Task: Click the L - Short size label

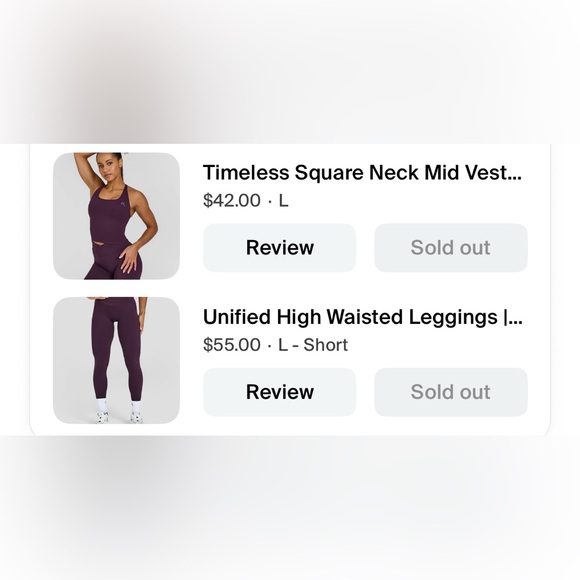Action: tap(313, 345)
